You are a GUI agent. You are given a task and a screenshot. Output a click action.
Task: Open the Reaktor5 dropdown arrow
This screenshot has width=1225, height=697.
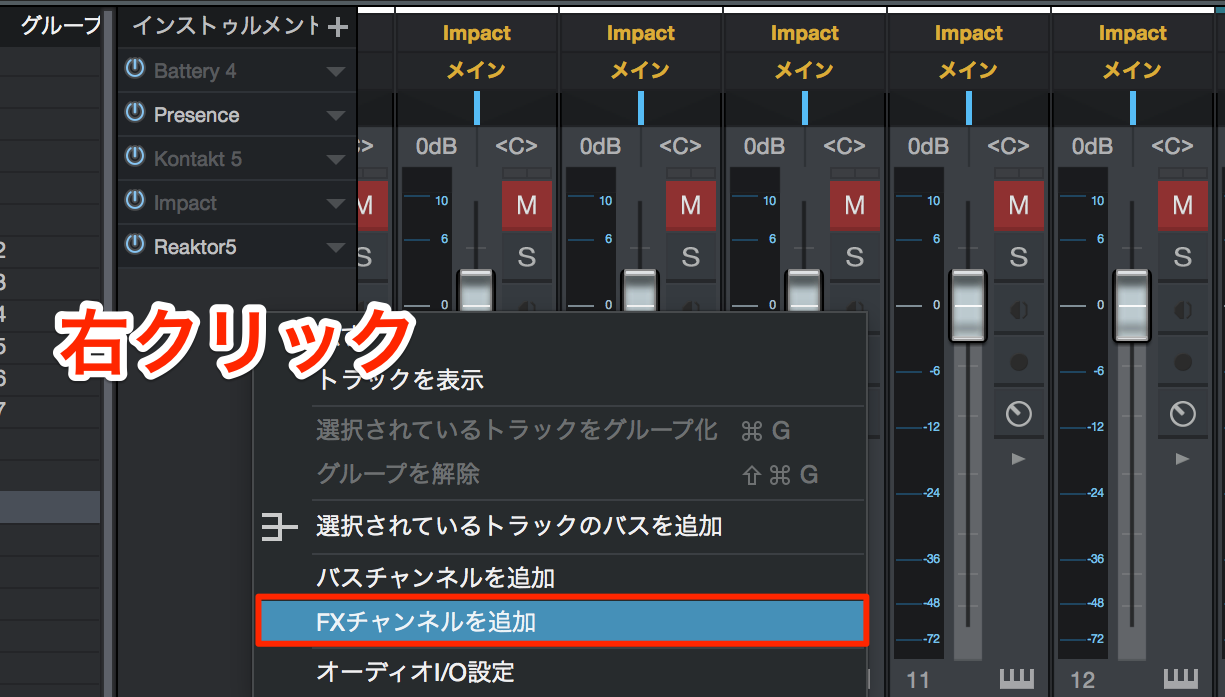click(x=336, y=248)
